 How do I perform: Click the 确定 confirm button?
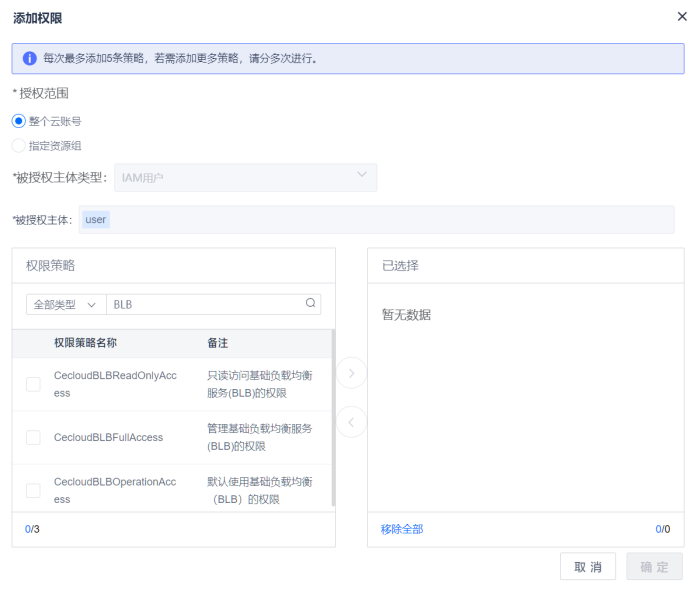coord(654,567)
